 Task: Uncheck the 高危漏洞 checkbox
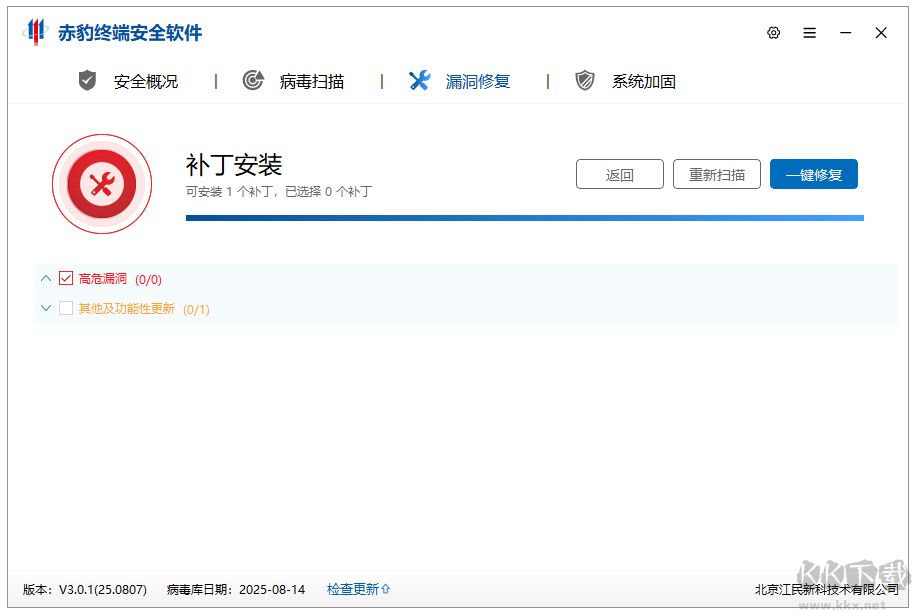(66, 280)
